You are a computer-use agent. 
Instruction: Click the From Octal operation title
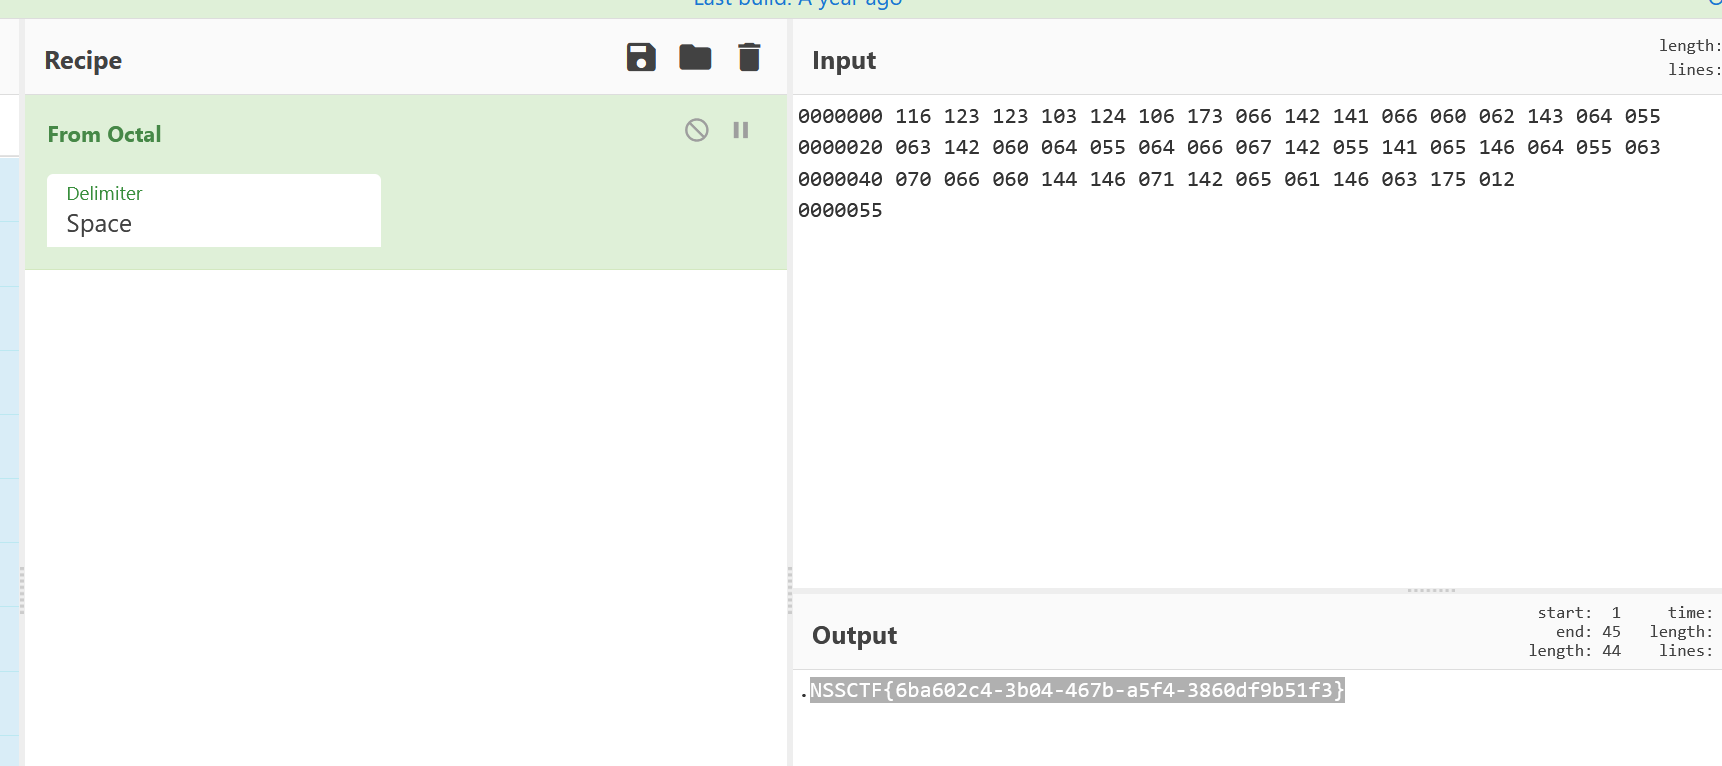[104, 134]
